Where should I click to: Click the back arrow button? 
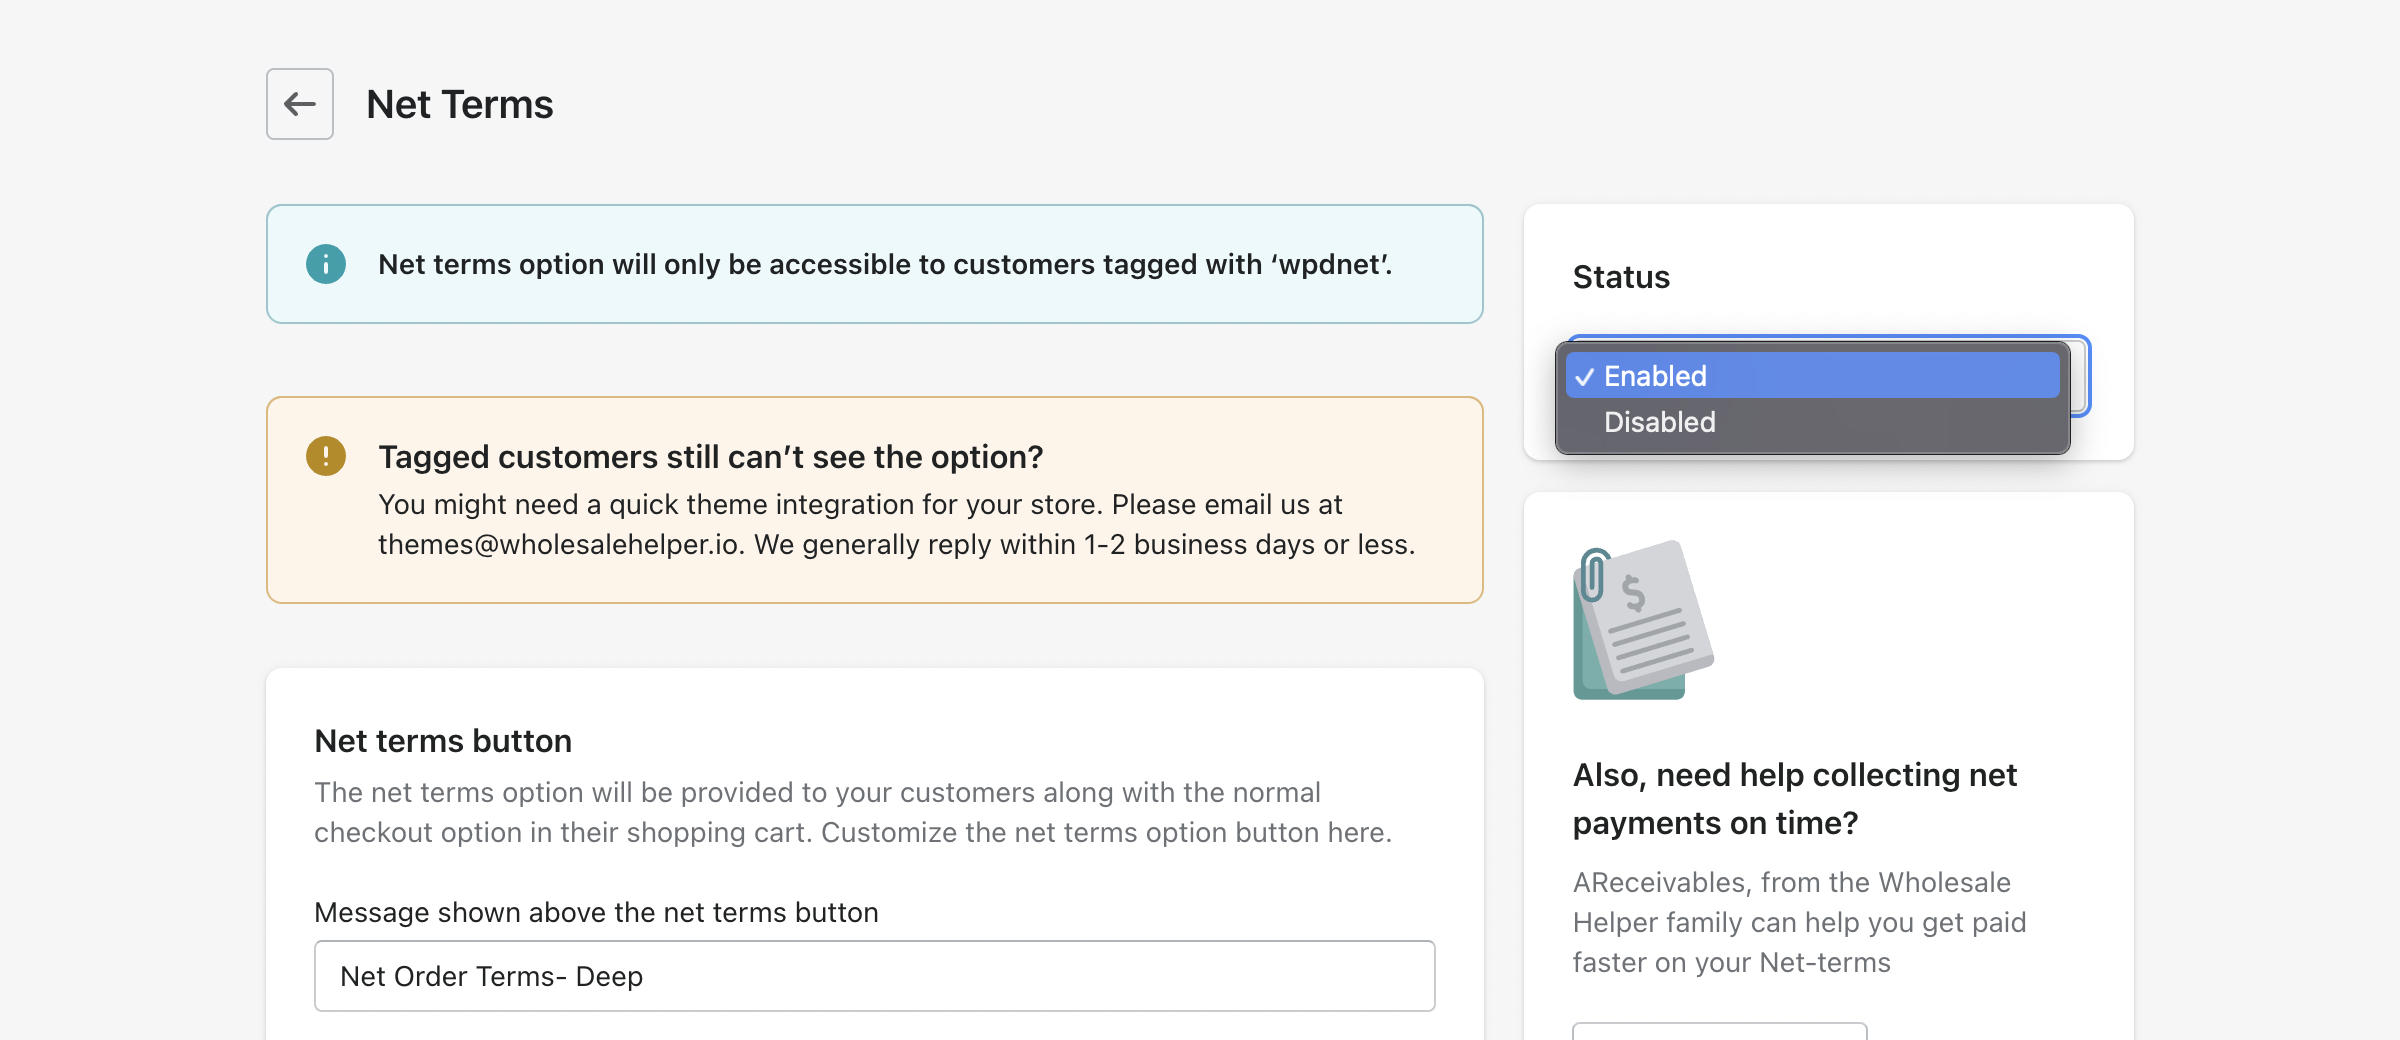[299, 104]
